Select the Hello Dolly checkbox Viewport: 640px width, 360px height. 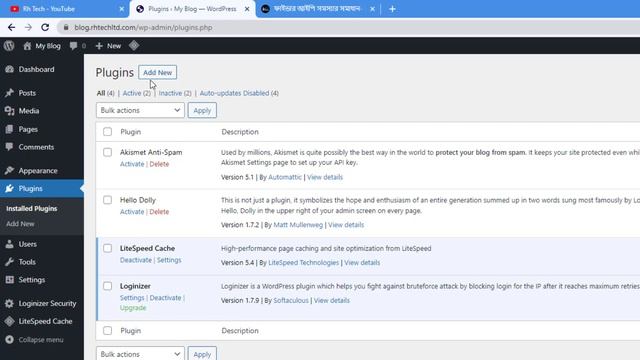[x=107, y=200]
